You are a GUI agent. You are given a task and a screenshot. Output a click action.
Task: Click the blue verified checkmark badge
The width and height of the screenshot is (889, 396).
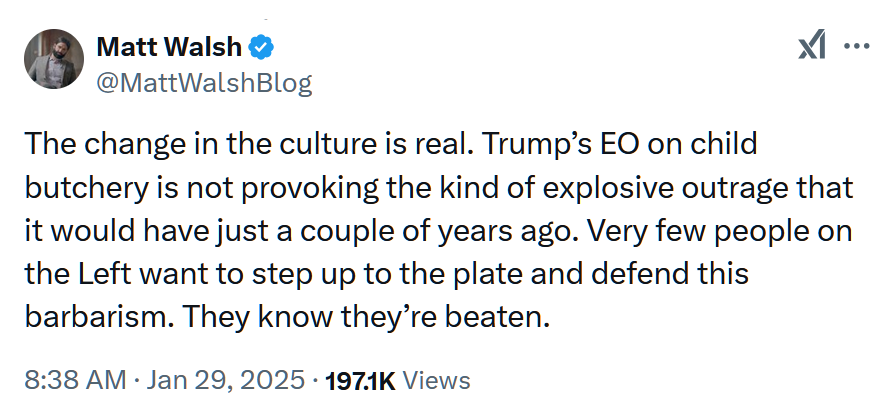tap(261, 47)
